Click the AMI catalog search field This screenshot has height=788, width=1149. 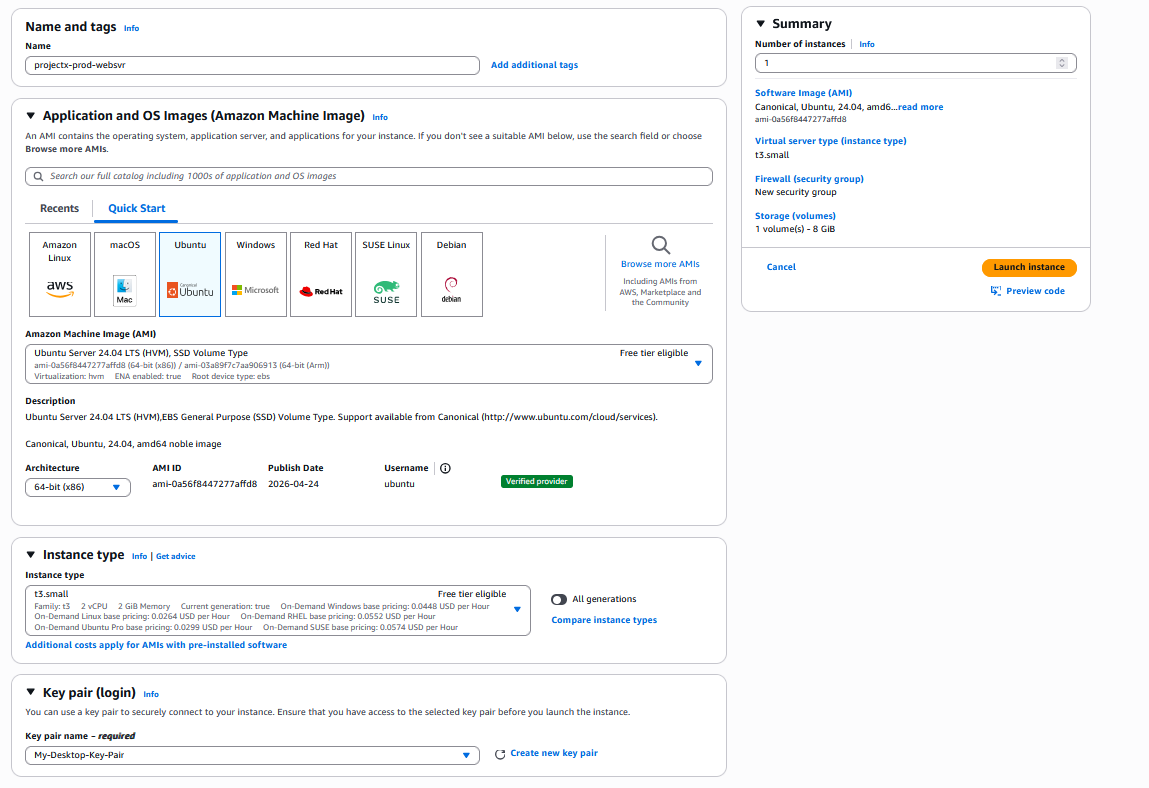click(369, 177)
